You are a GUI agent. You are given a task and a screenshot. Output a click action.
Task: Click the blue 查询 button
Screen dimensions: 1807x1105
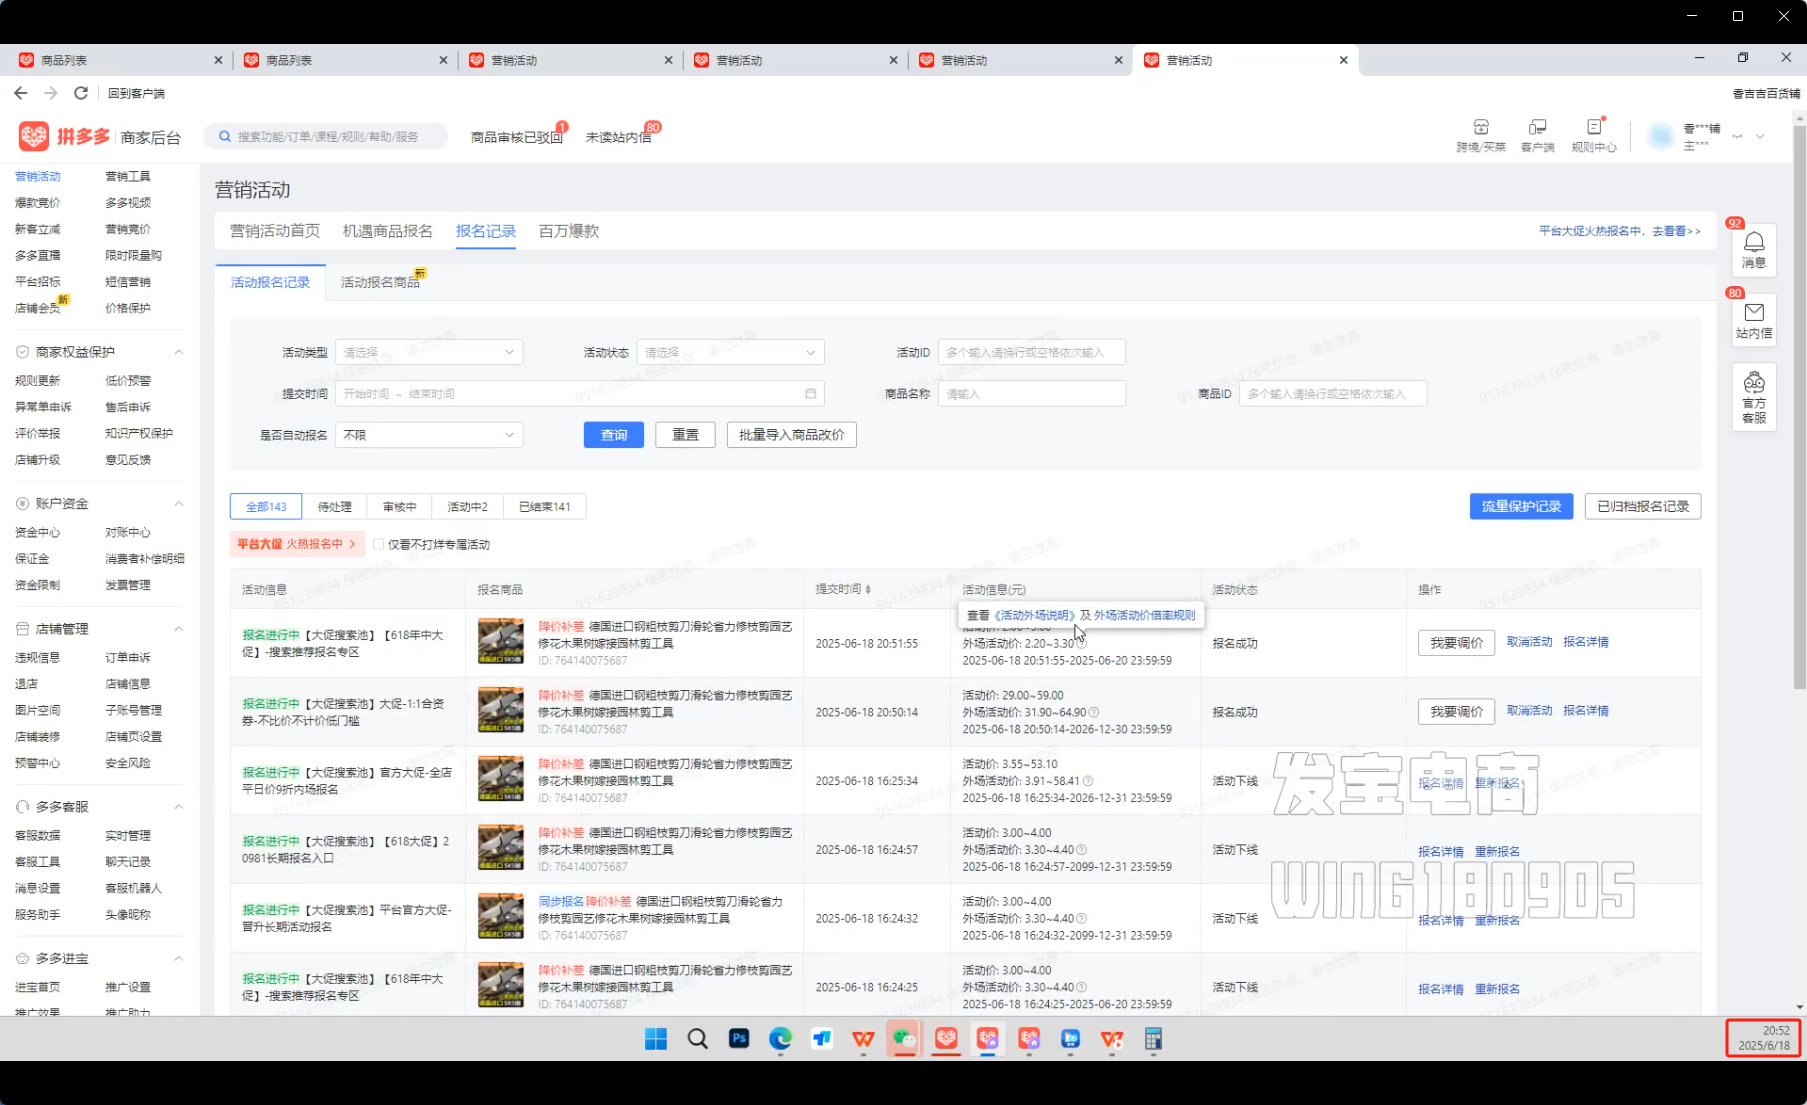pos(613,435)
